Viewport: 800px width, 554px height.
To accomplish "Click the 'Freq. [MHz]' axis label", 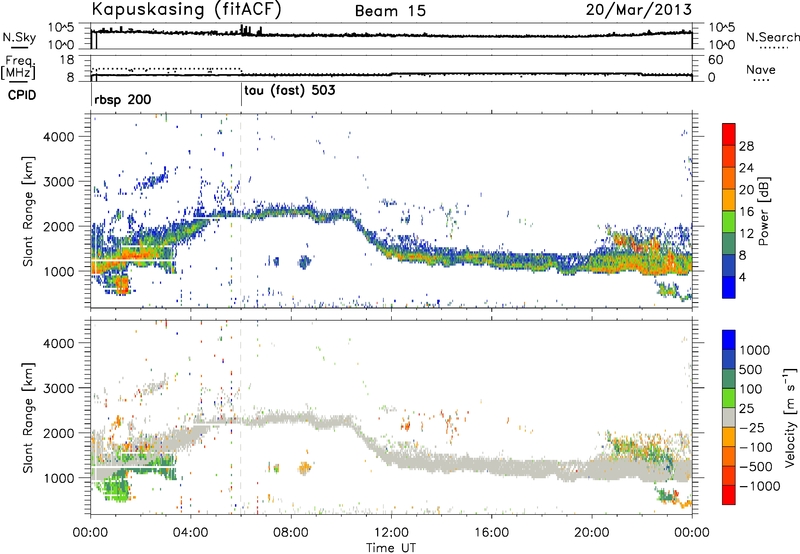I will pos(18,67).
